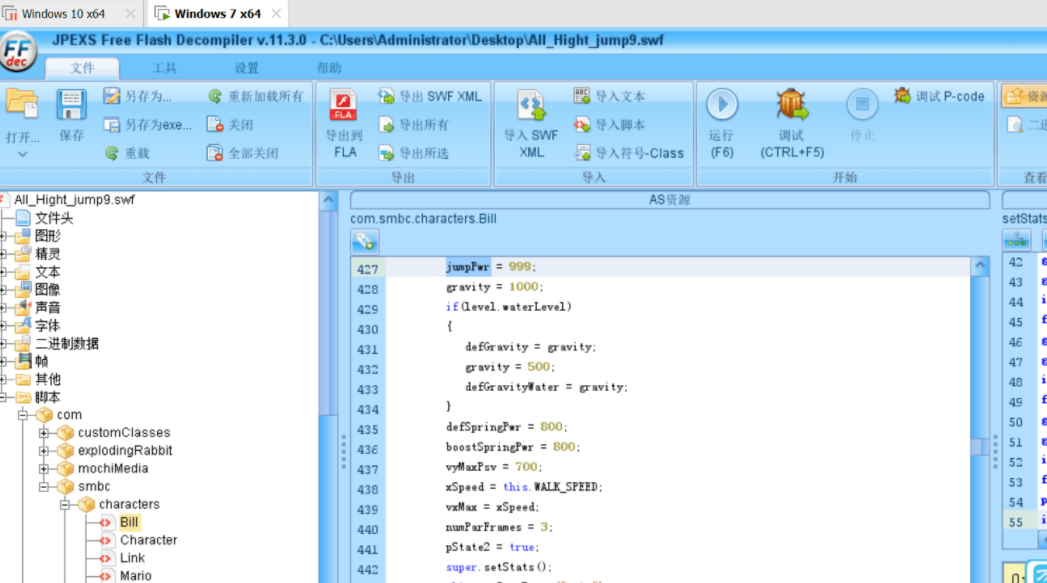Viewport: 1047px width, 583px height.
Task: Open the Character class script
Action: click(148, 540)
